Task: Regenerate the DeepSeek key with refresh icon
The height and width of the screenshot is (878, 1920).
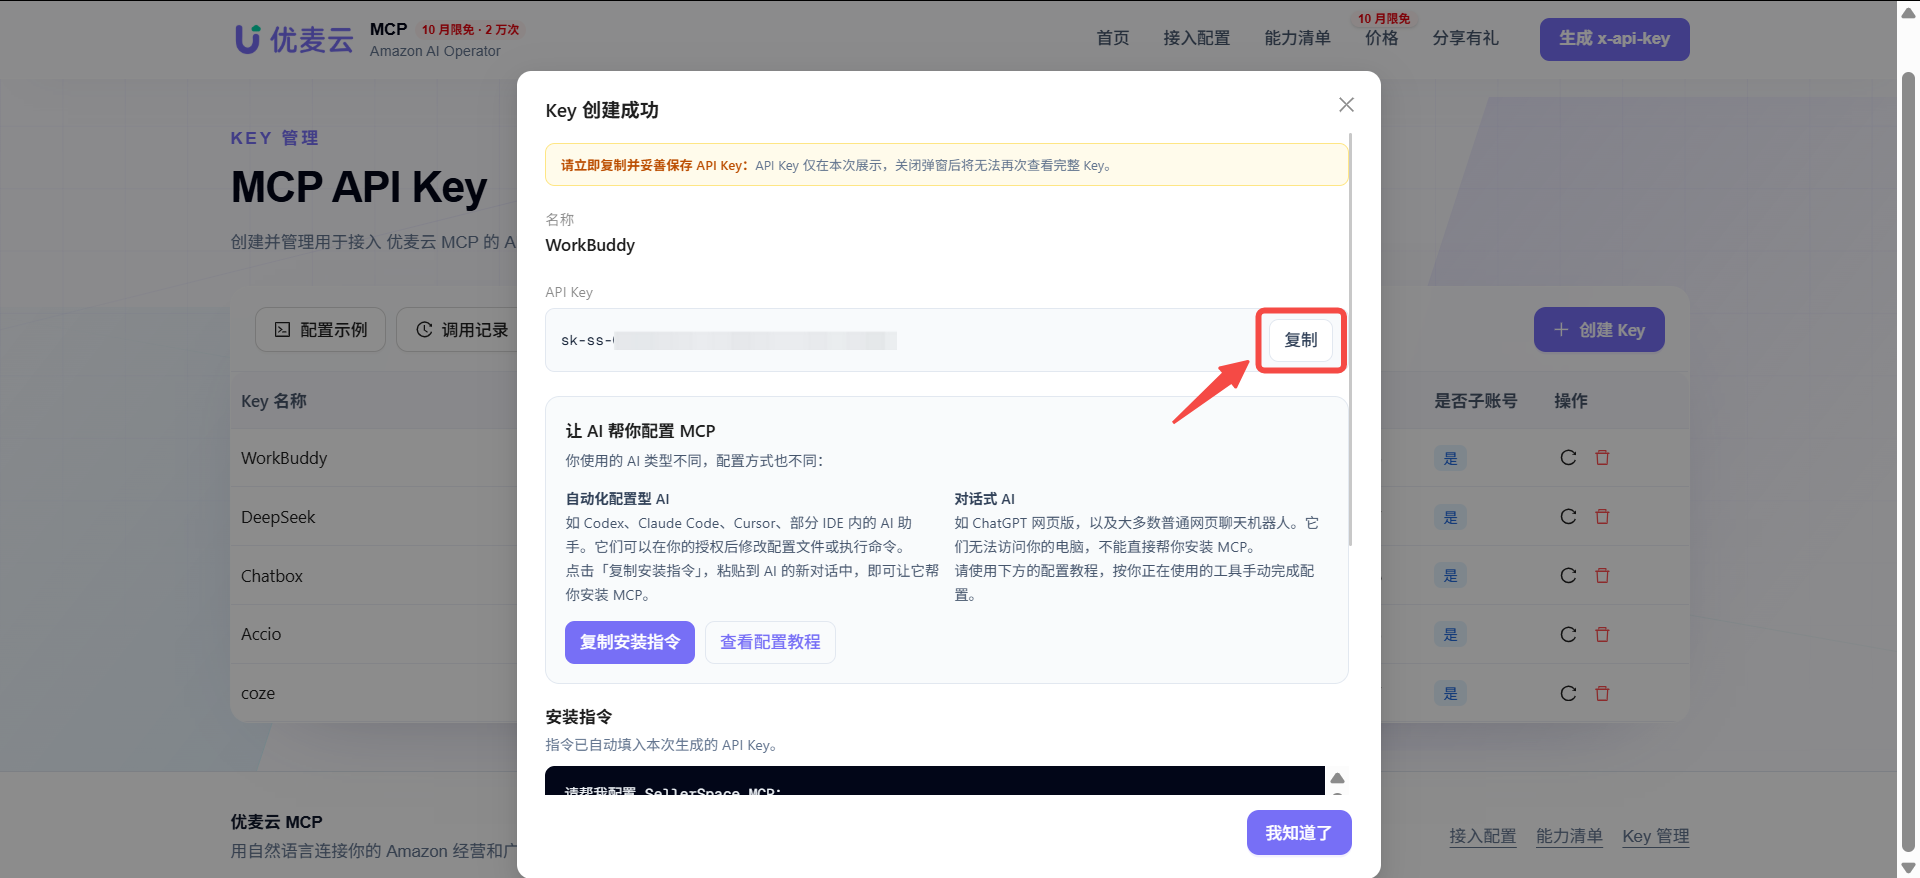Action: [1568, 517]
